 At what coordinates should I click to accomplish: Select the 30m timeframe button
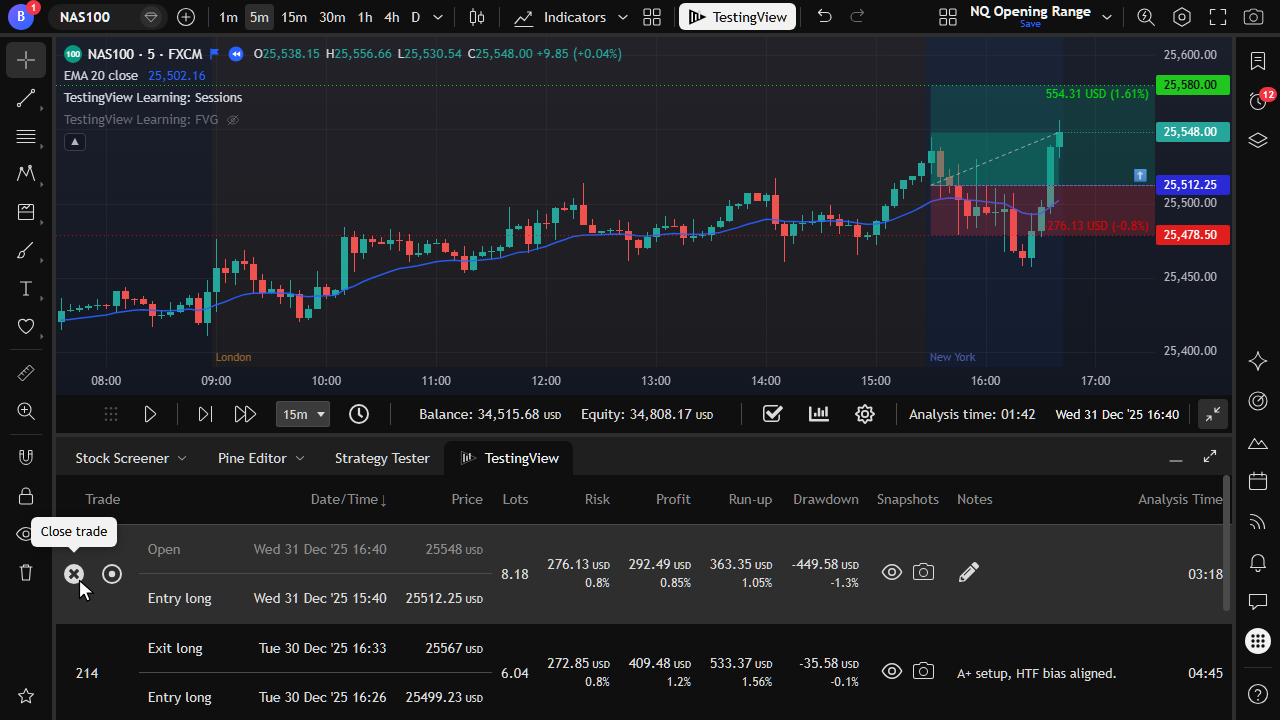tap(332, 17)
